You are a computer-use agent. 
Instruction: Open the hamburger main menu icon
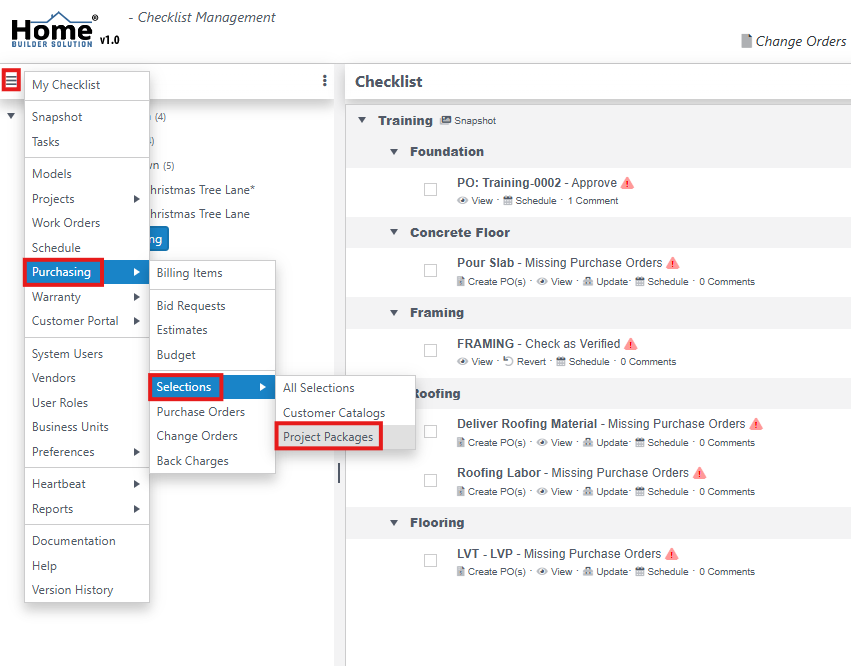pyautogui.click(x=11, y=80)
